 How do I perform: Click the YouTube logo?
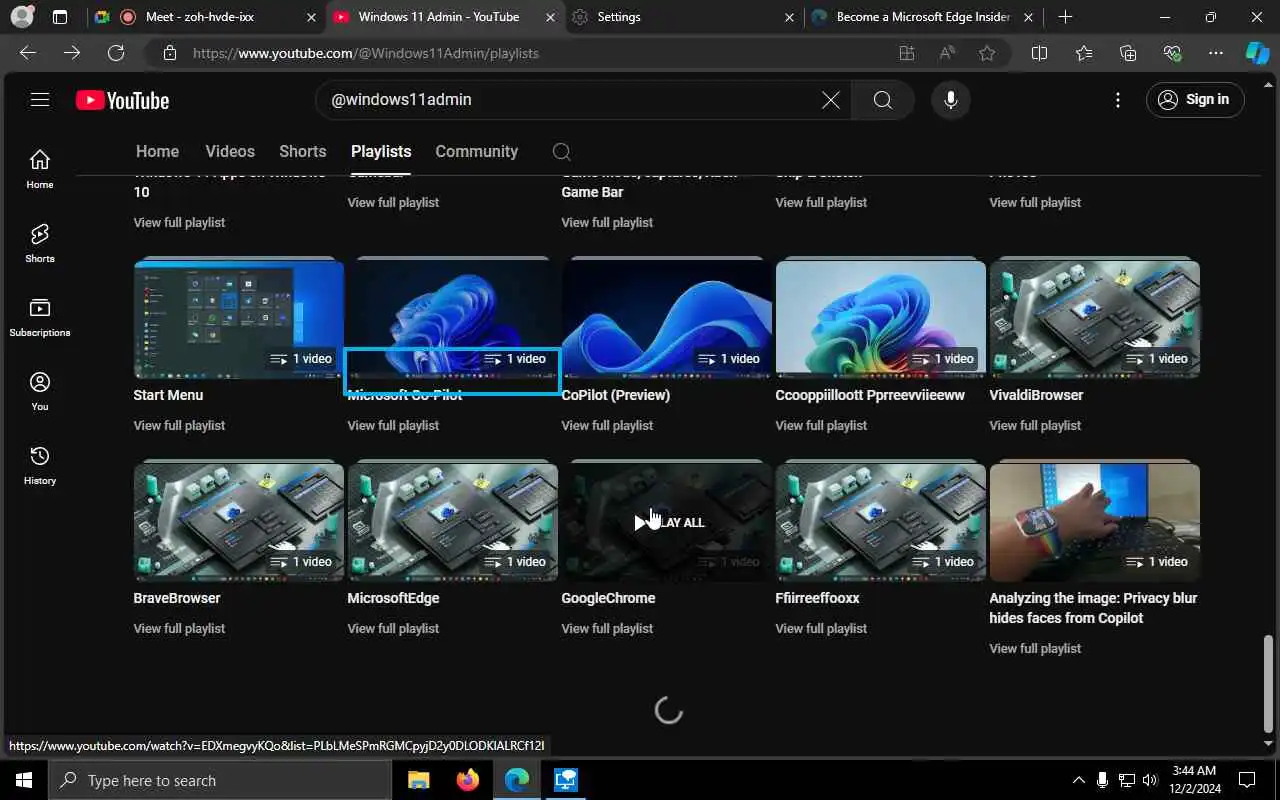(122, 100)
